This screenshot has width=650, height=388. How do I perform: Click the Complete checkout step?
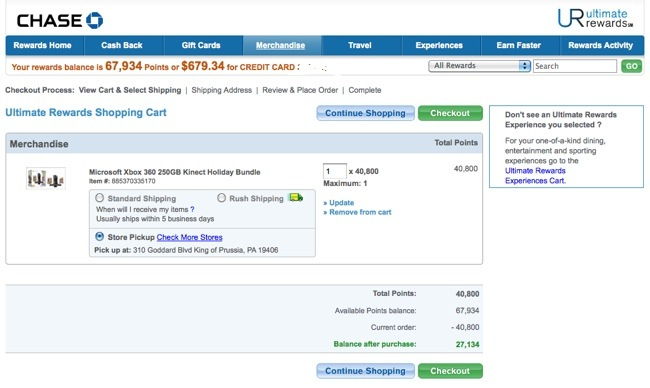(x=365, y=90)
